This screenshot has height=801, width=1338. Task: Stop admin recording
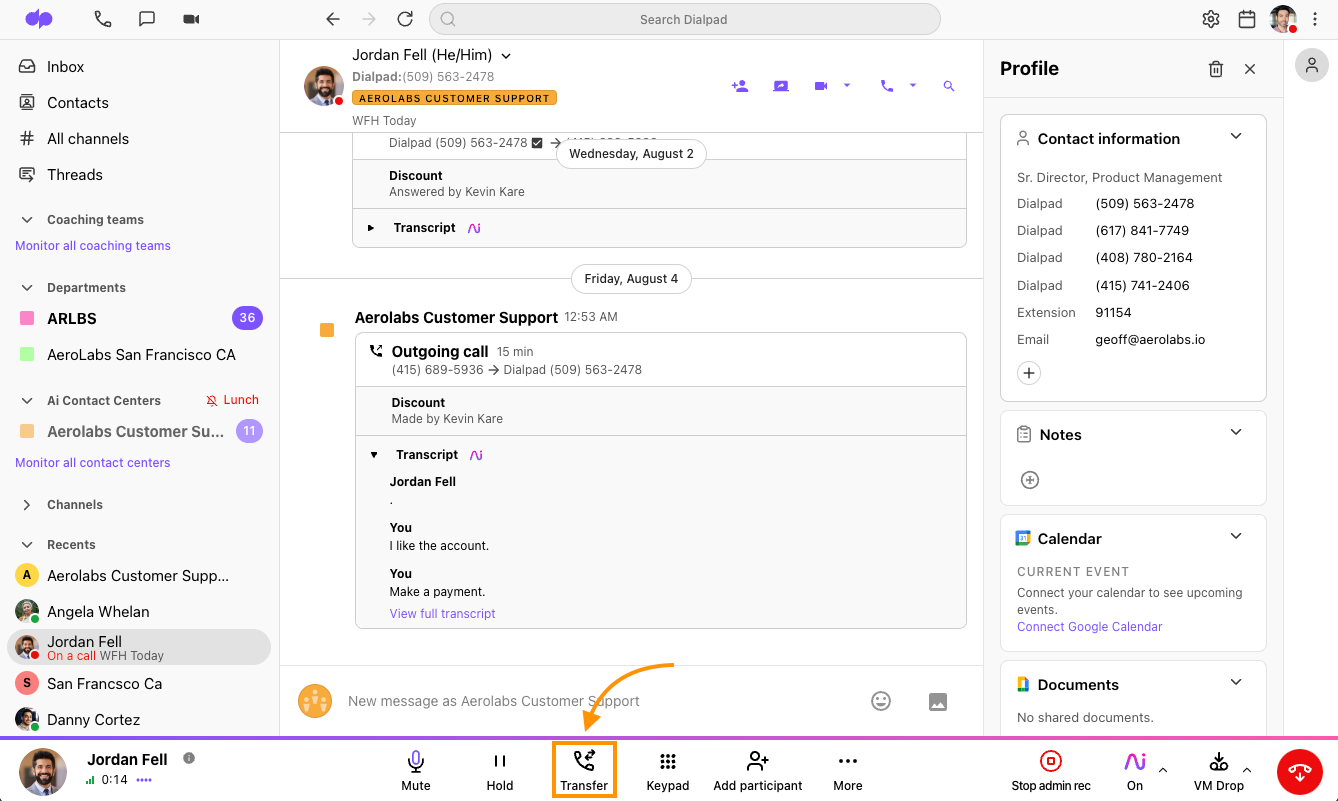click(x=1051, y=770)
